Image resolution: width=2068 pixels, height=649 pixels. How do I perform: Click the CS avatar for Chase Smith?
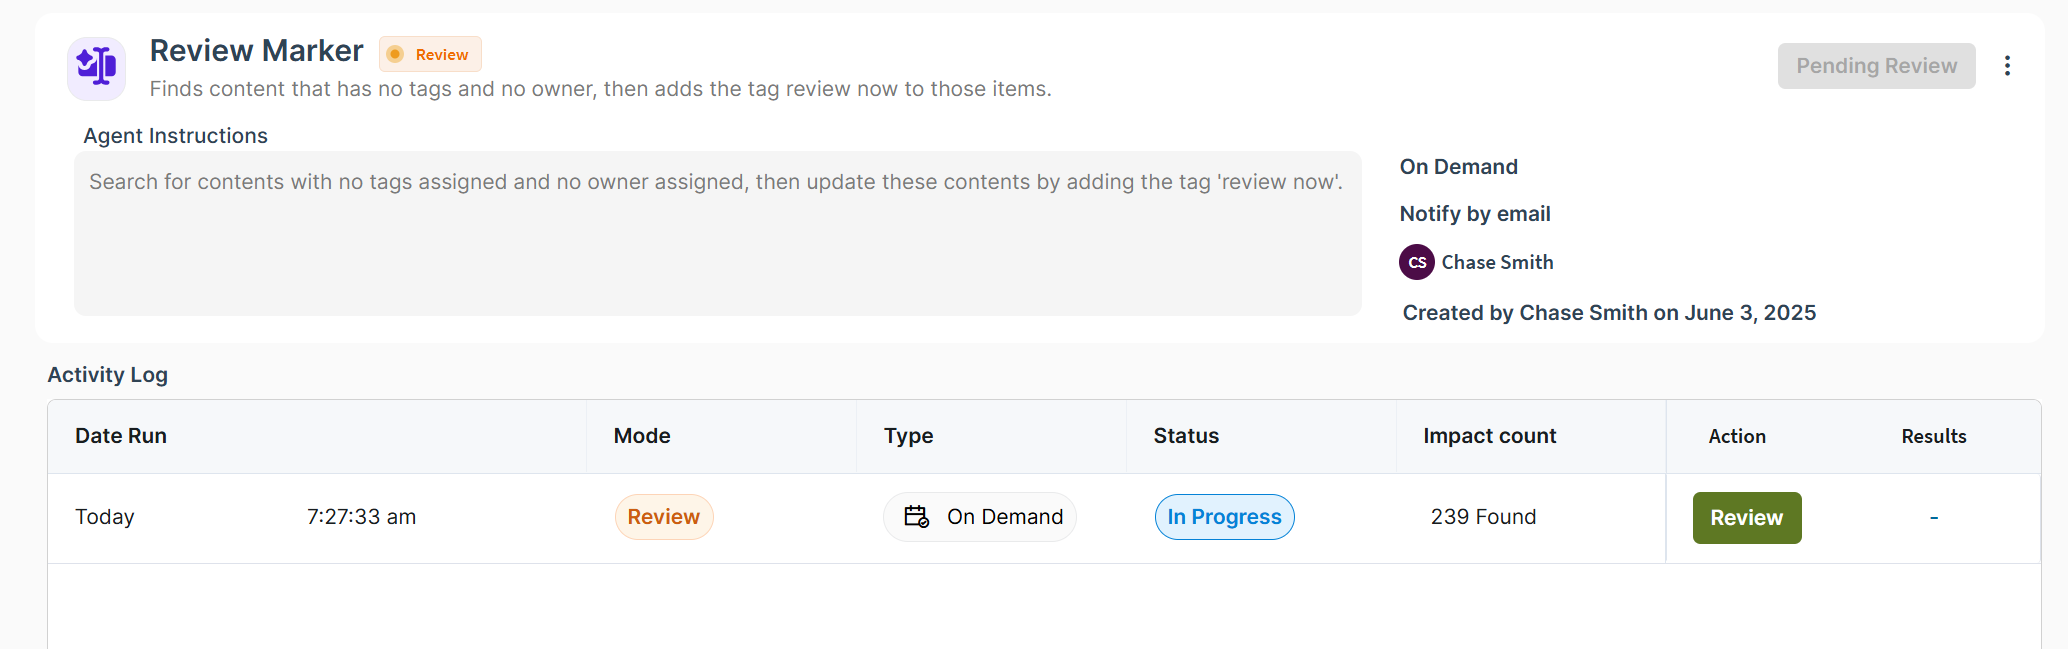pyautogui.click(x=1417, y=262)
